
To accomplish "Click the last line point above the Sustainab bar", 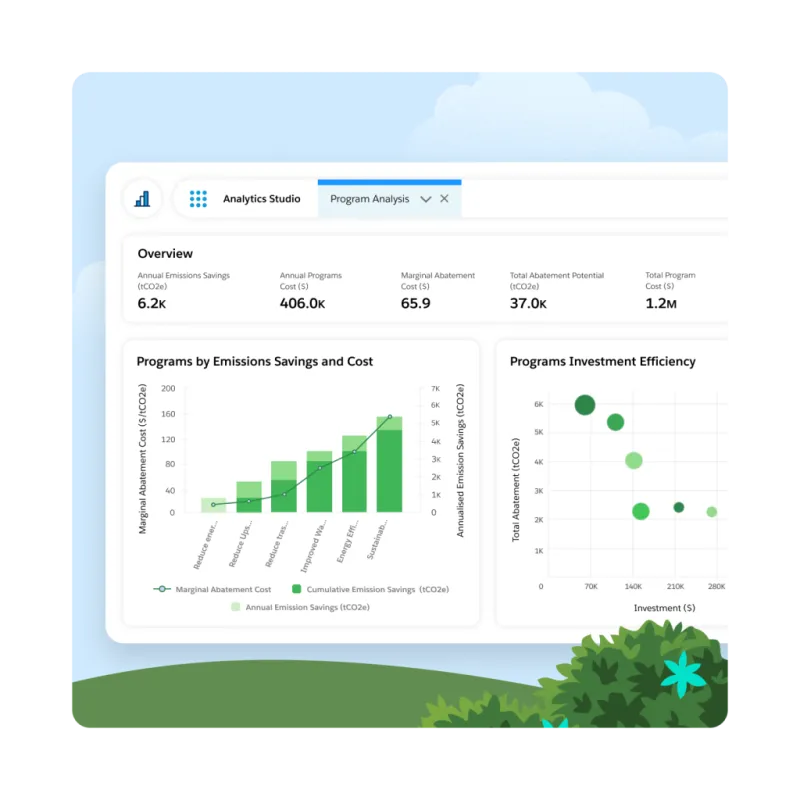I will [390, 417].
